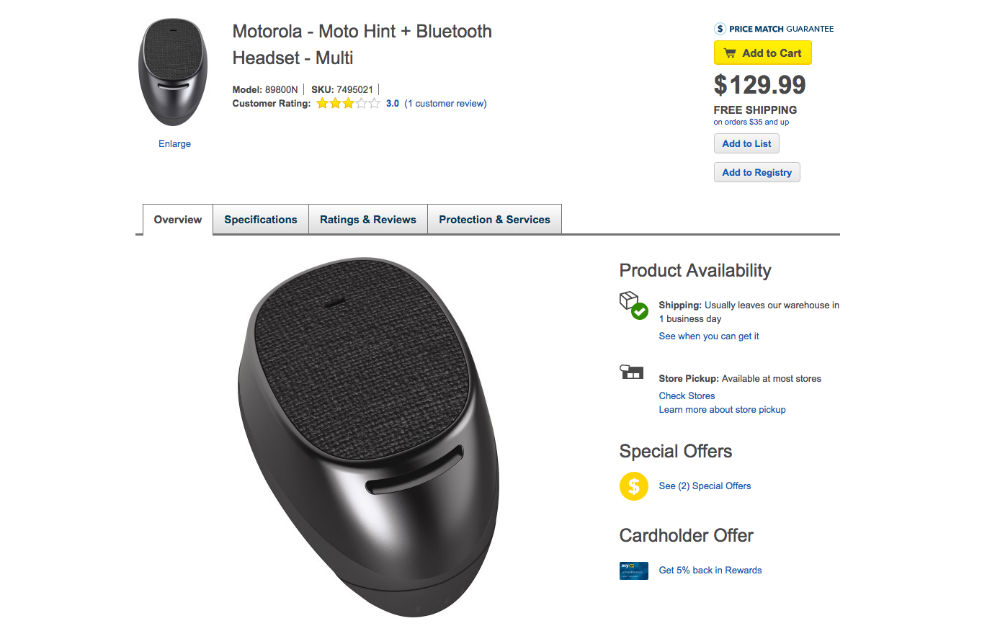The width and height of the screenshot is (1000, 626).
Task: Click the customer rating stars
Action: coord(347,103)
